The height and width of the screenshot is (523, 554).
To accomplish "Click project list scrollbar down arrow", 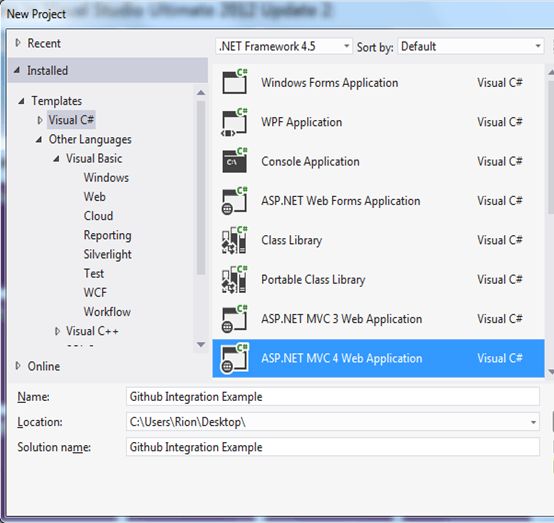I will [550, 371].
